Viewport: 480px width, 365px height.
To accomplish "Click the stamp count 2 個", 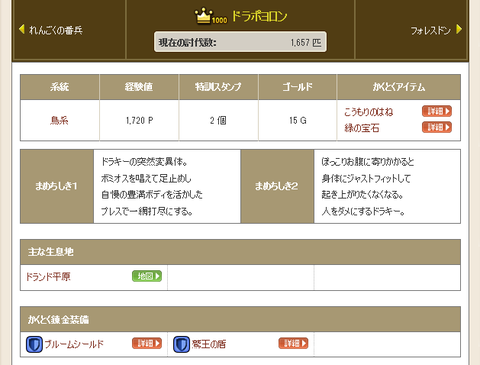I will coord(218,120).
